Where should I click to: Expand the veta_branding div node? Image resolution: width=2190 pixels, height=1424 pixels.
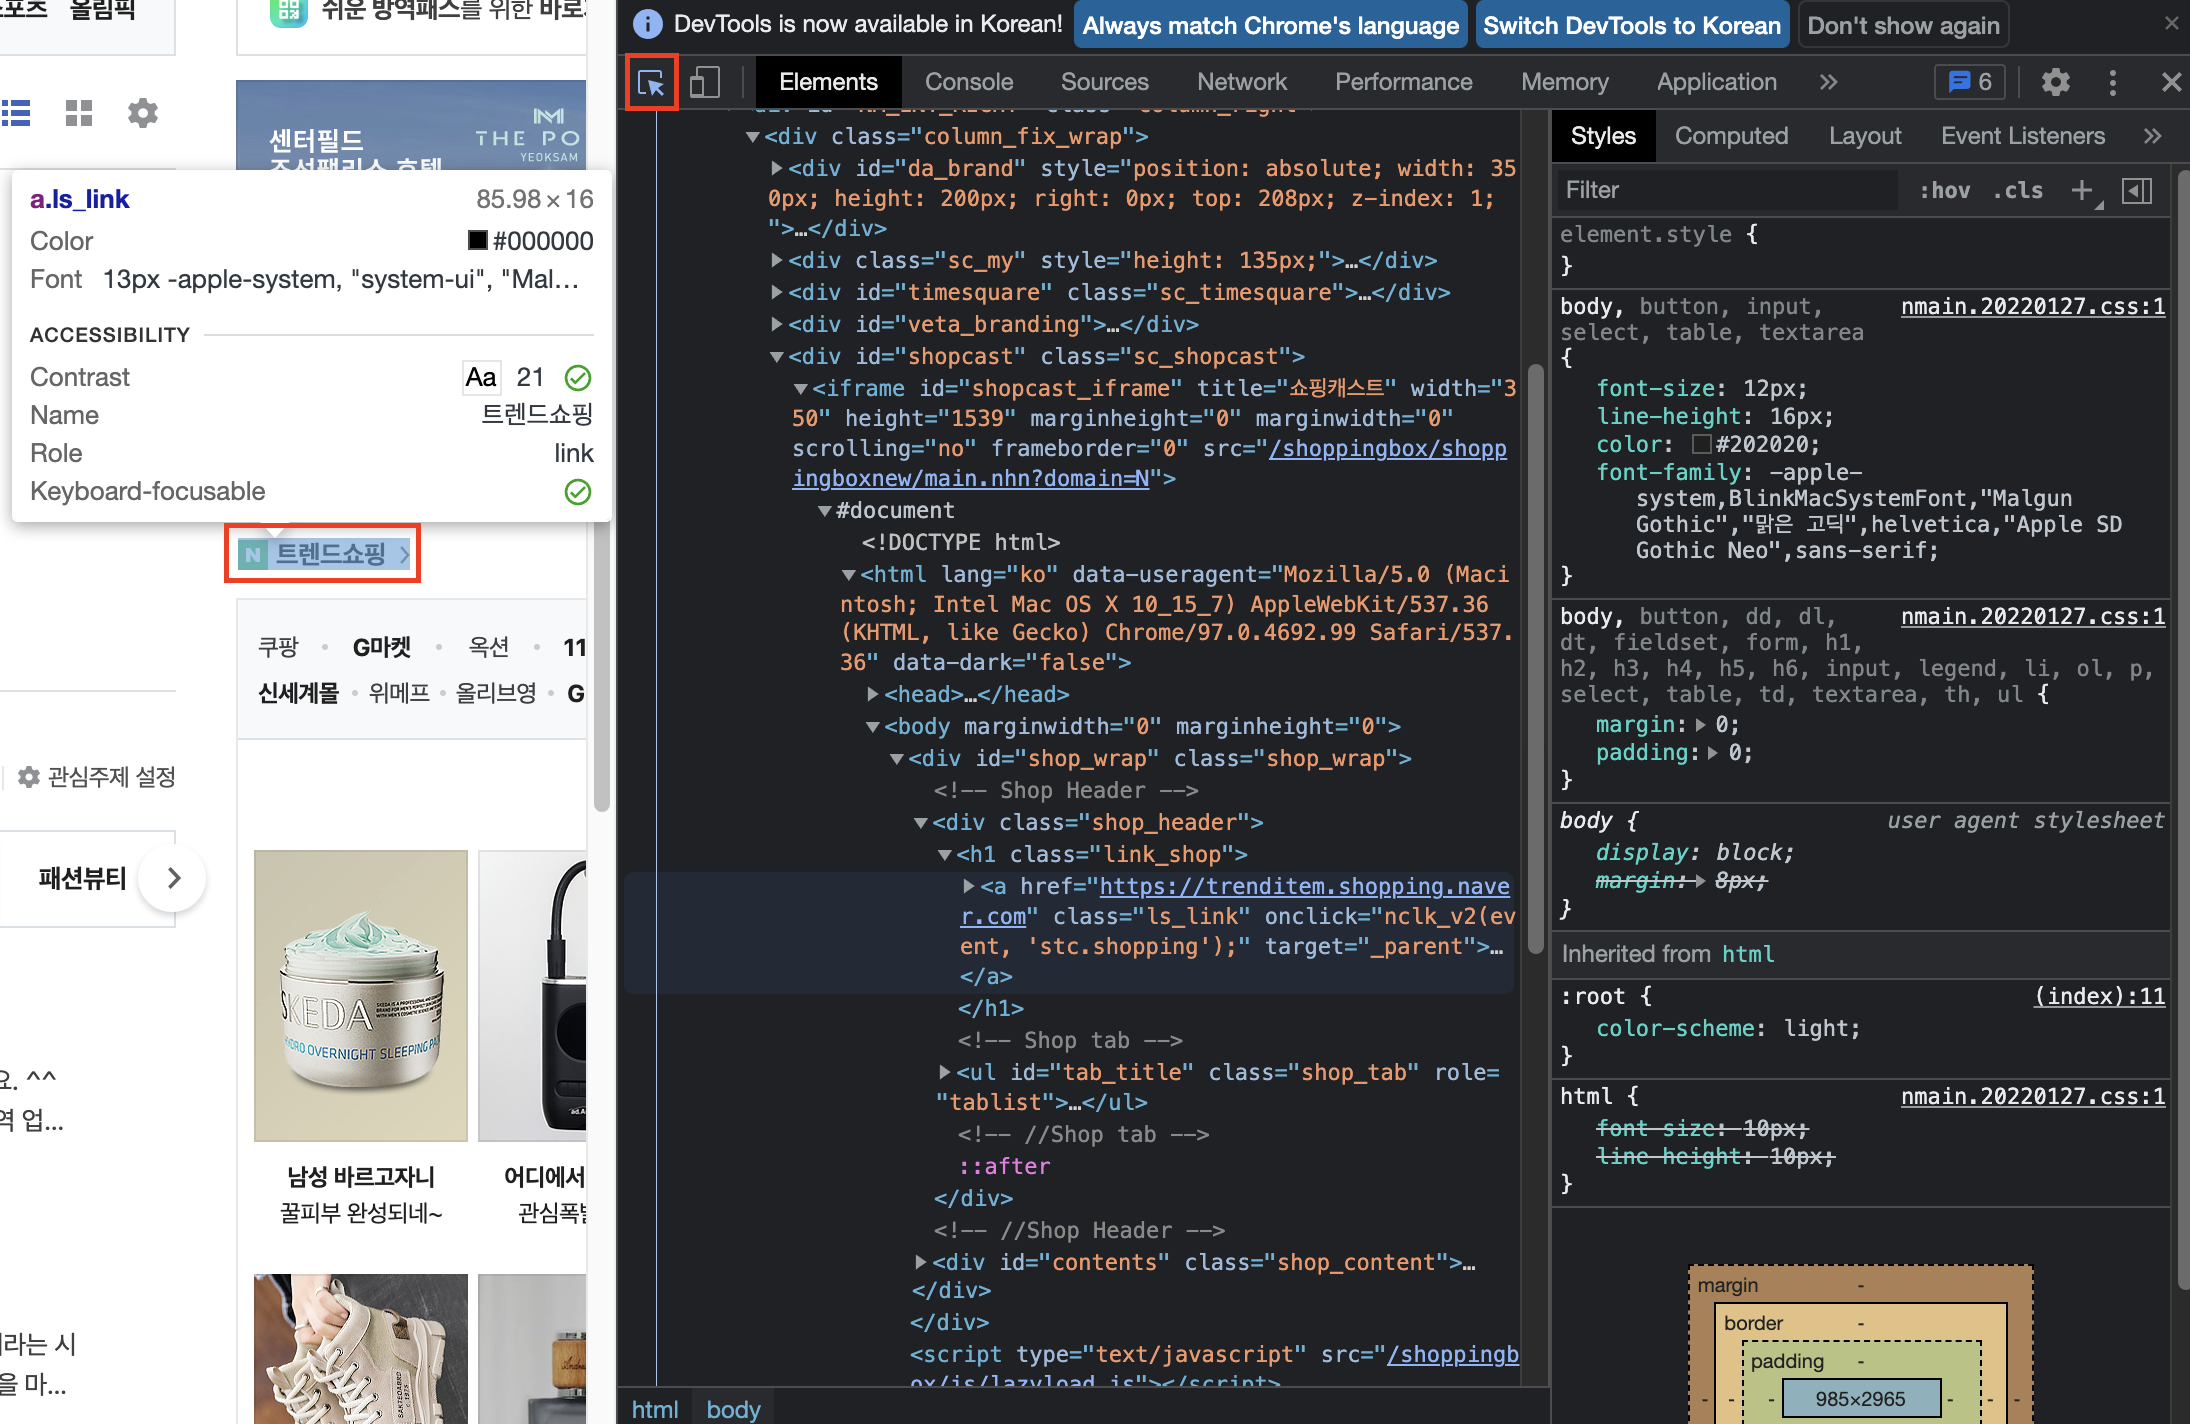[776, 325]
